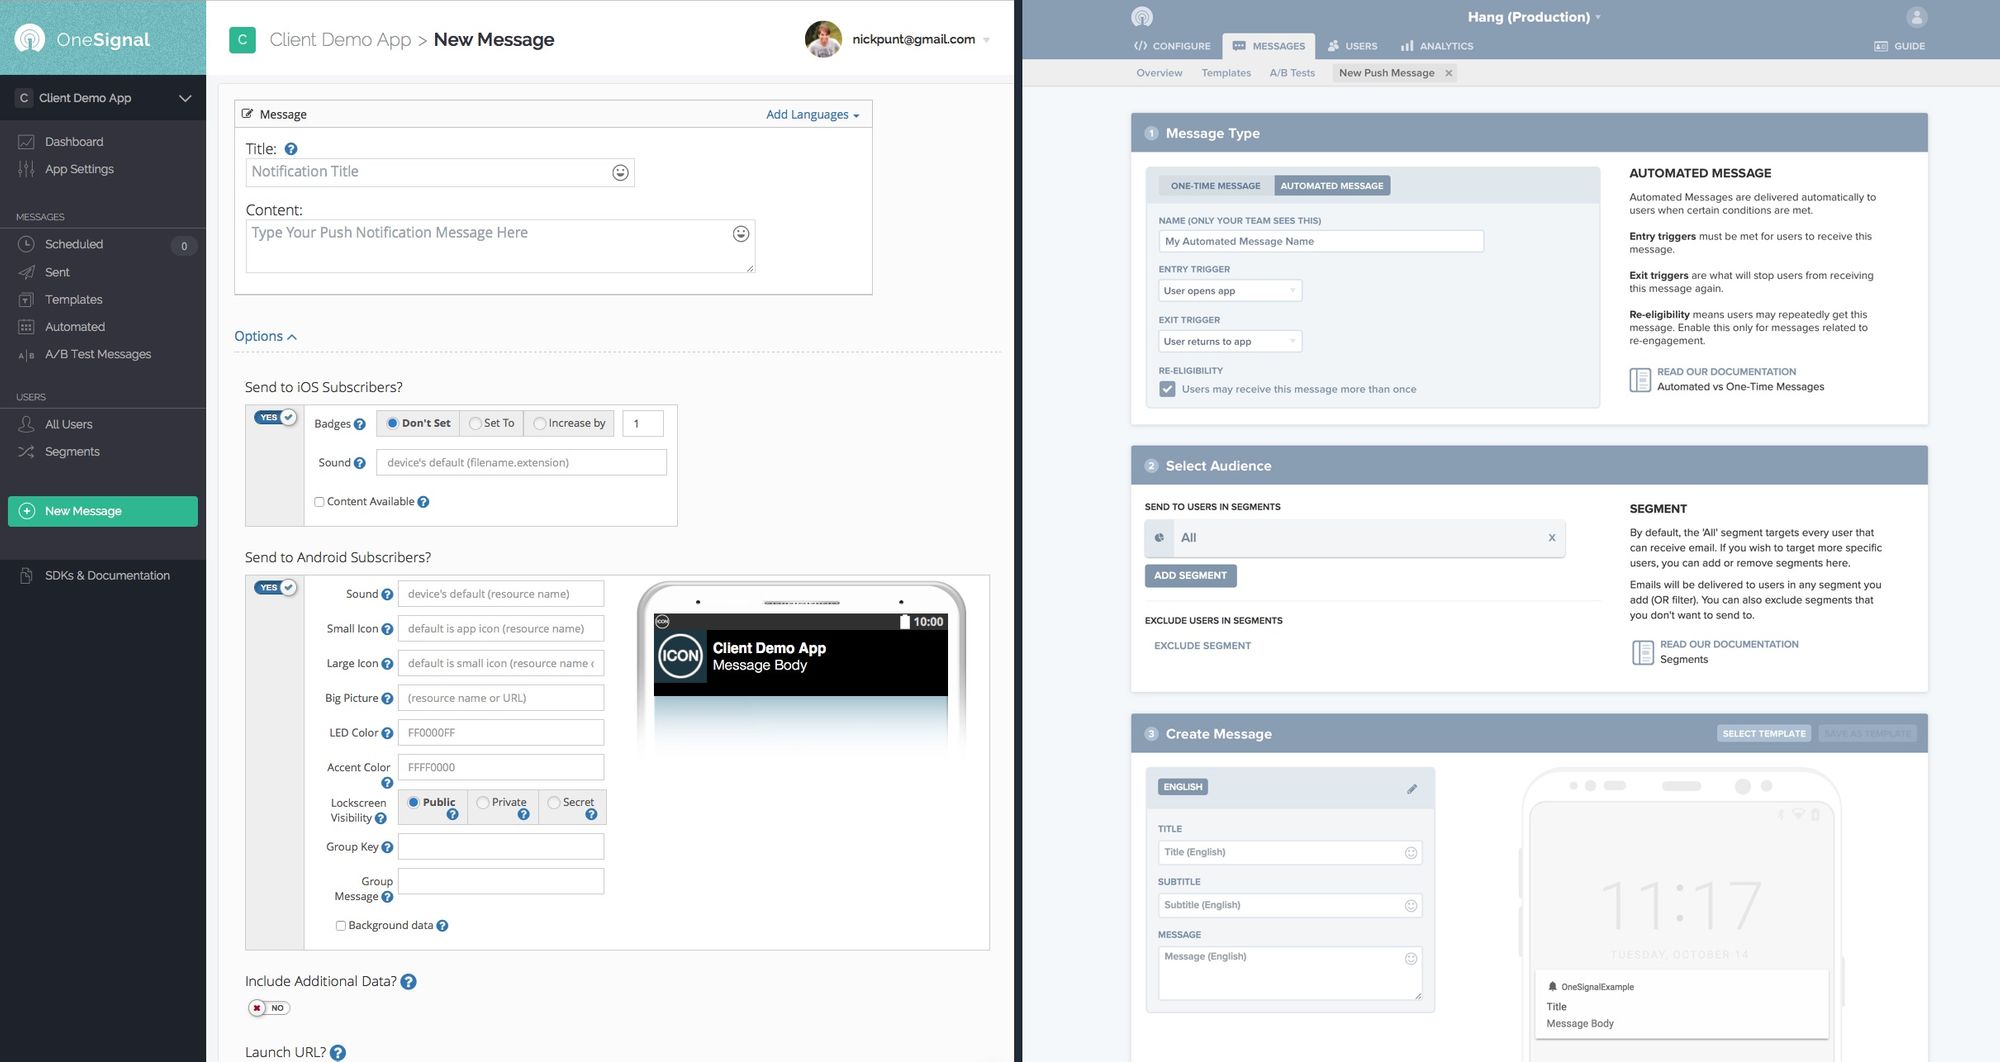Switch to the Analytics tab
Image resolution: width=2000 pixels, height=1062 pixels.
(x=1437, y=46)
